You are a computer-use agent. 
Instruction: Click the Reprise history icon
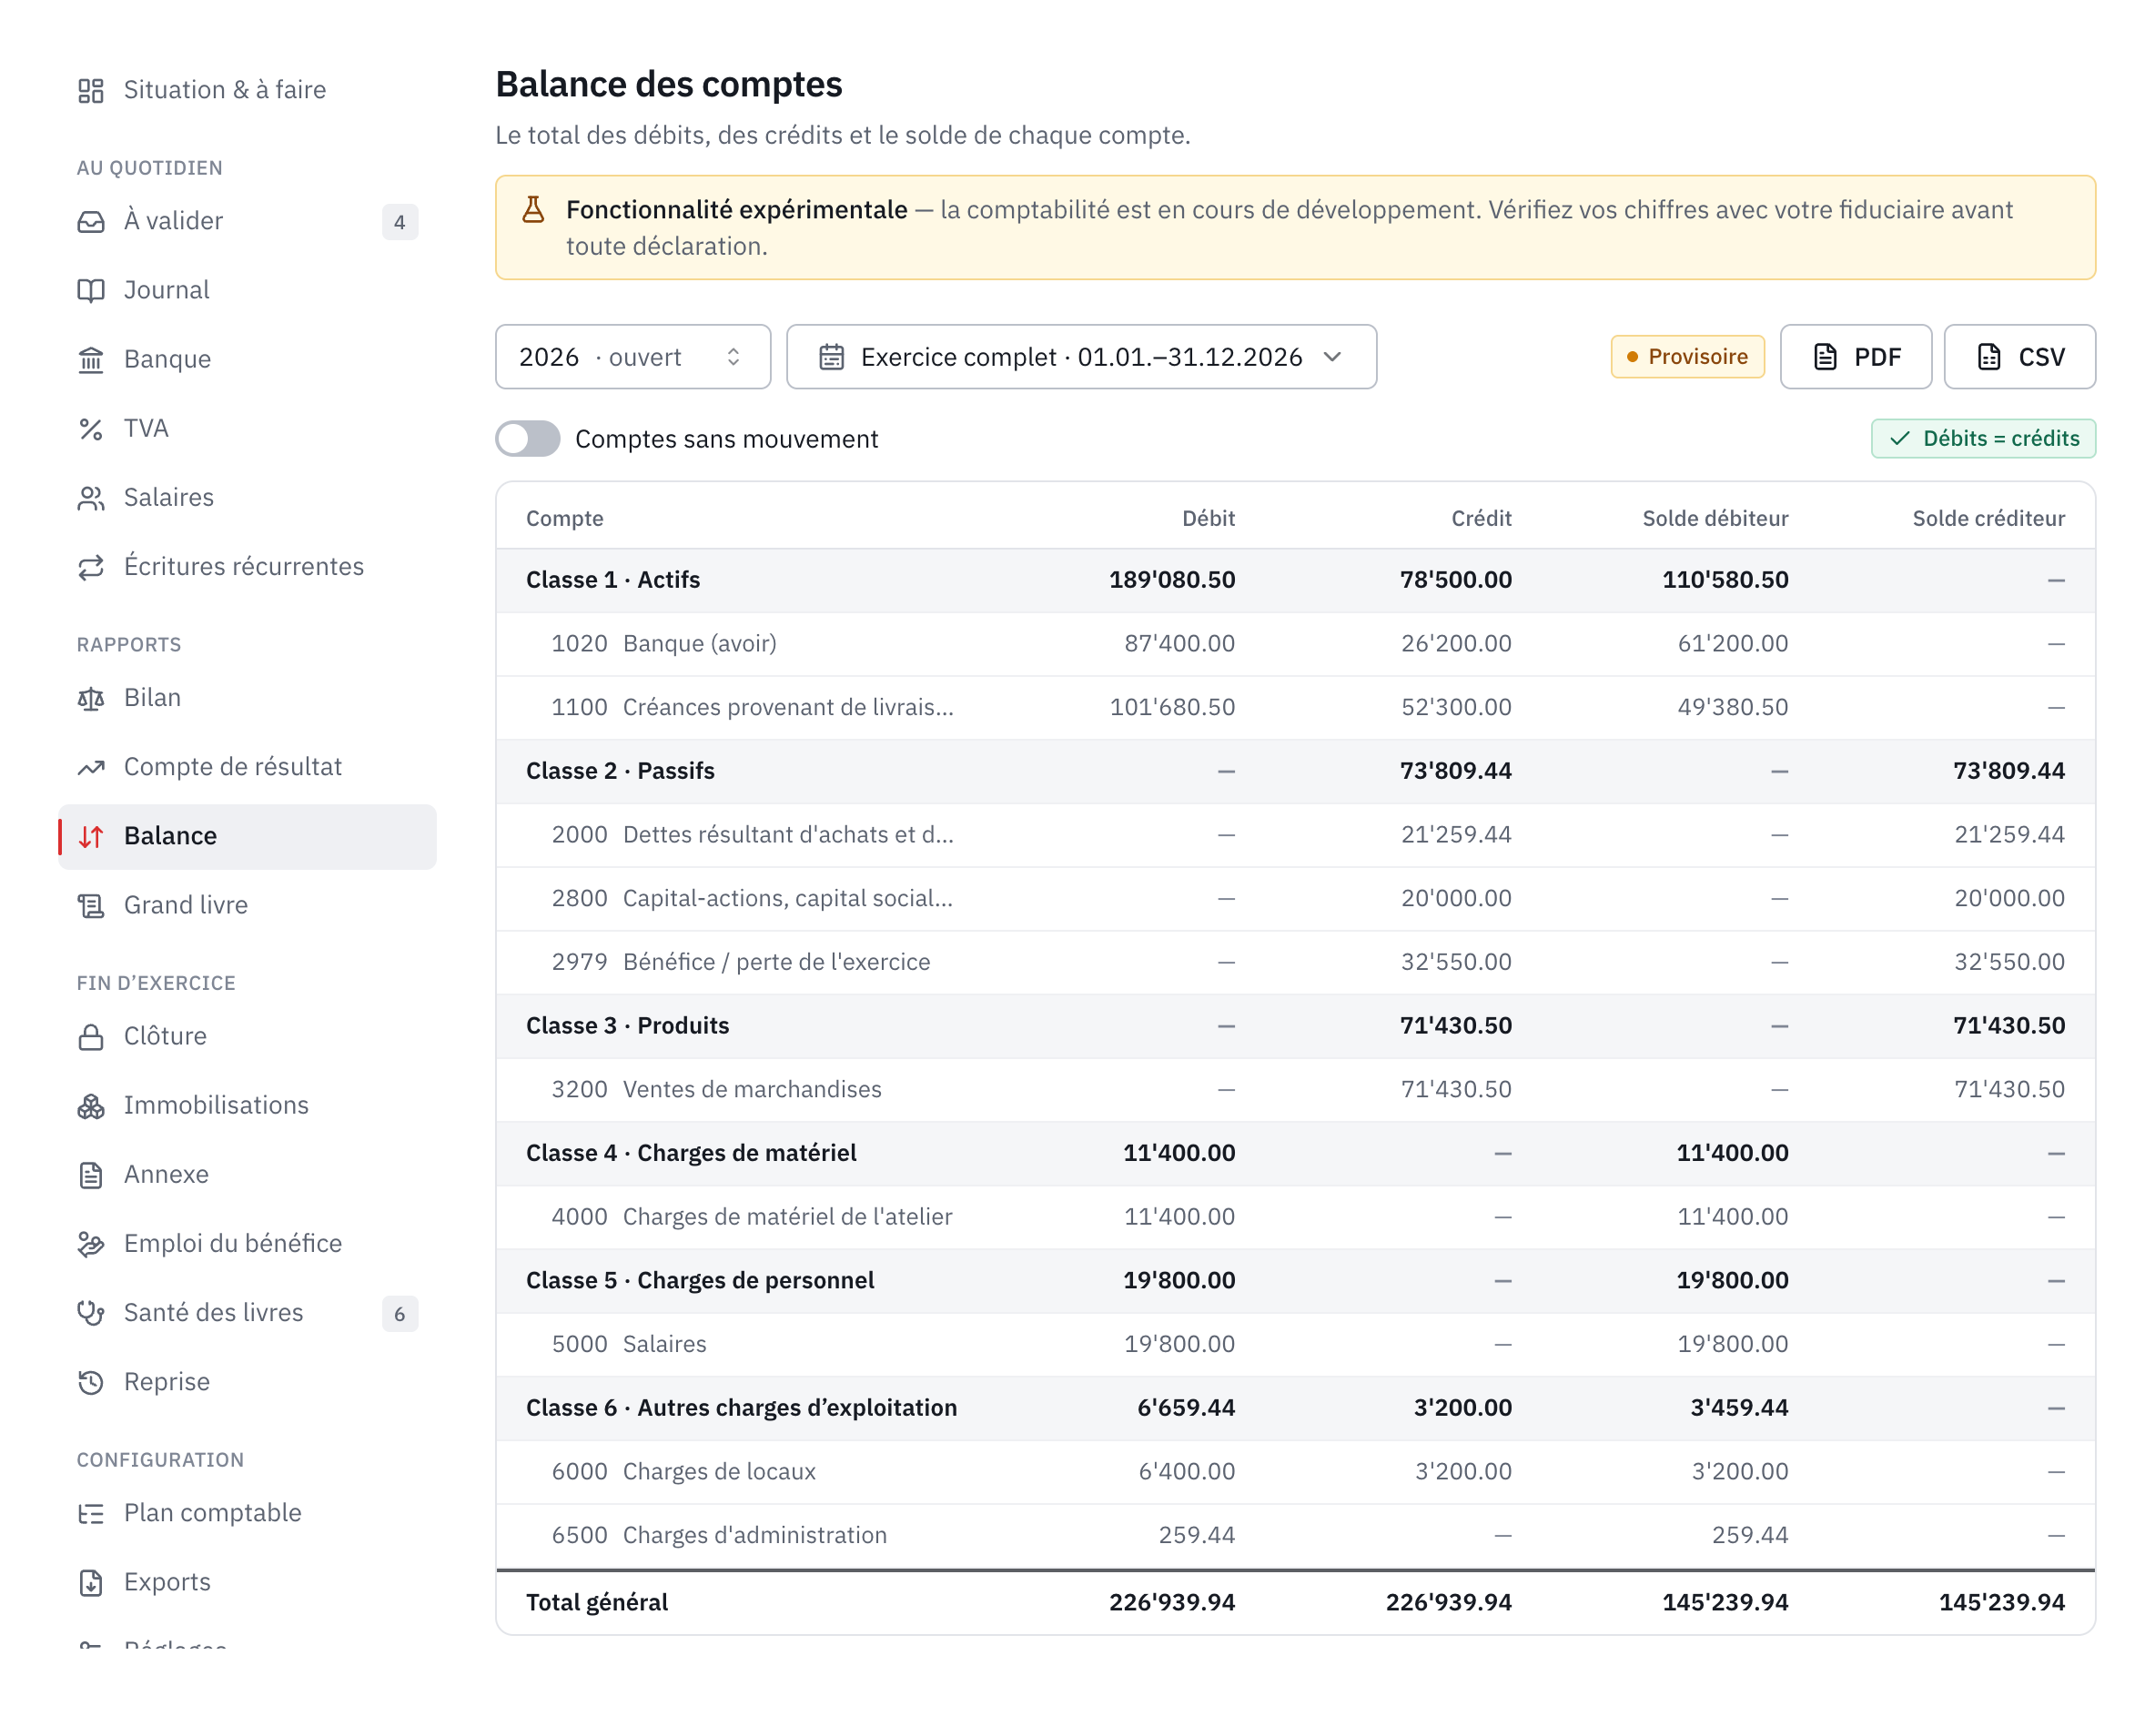click(x=91, y=1381)
